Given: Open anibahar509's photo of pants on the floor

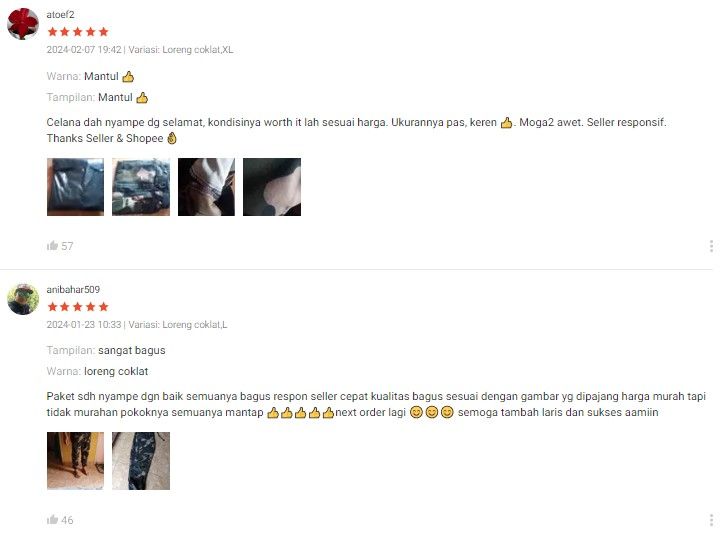Looking at the screenshot, I should point(141,461).
